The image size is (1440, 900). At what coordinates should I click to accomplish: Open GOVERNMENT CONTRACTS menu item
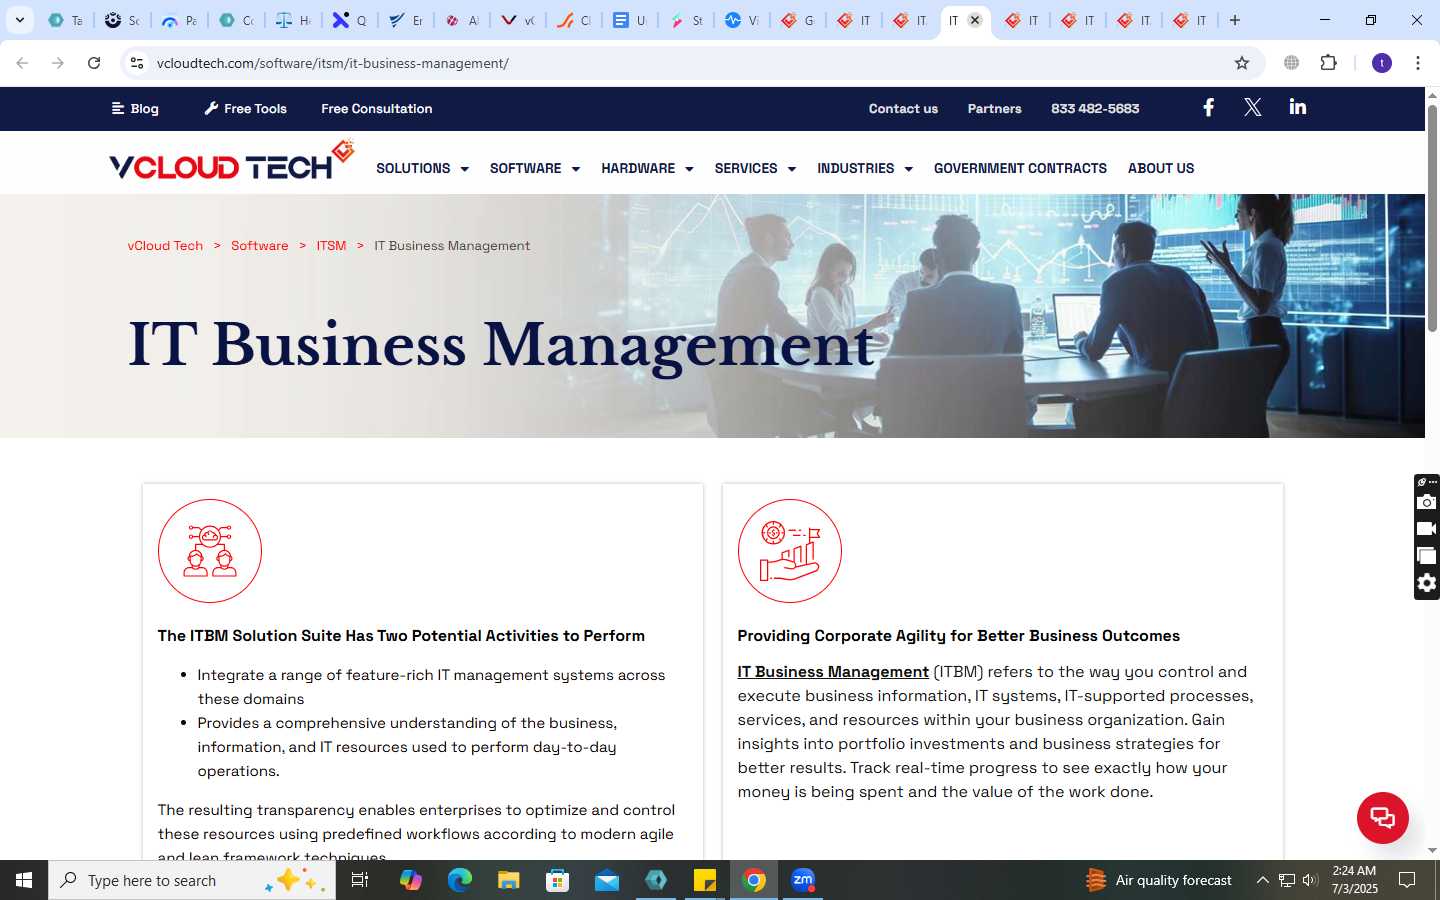1020,168
